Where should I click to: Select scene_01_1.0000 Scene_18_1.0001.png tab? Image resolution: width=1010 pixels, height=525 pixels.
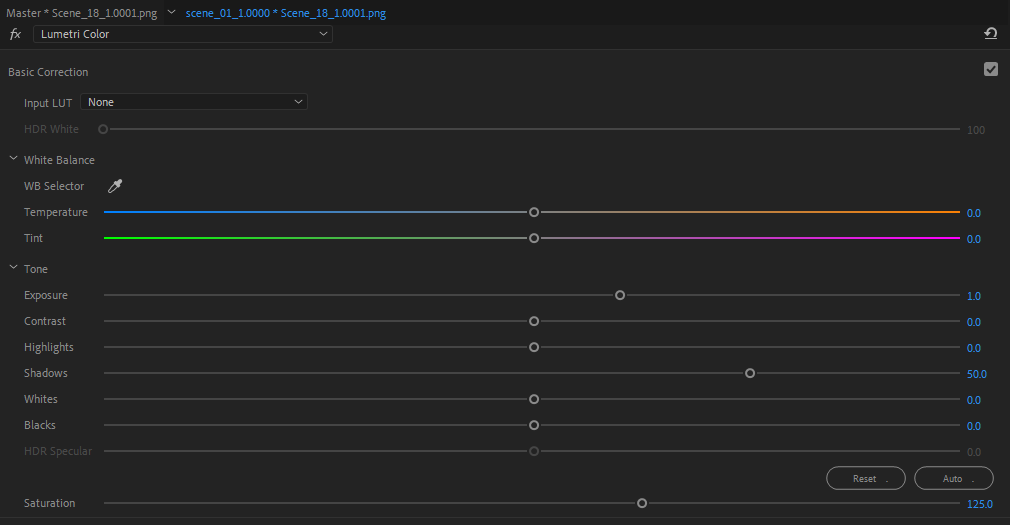click(x=286, y=13)
